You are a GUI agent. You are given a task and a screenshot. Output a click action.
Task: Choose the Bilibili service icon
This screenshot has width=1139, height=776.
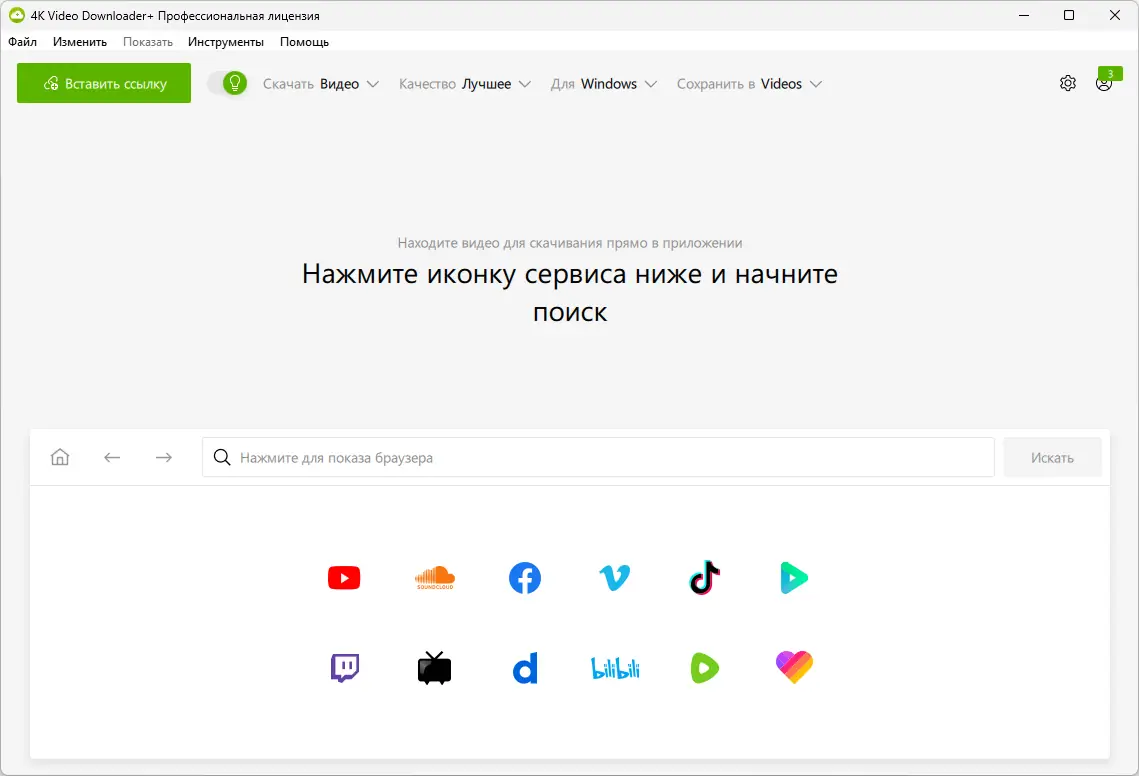tap(614, 668)
